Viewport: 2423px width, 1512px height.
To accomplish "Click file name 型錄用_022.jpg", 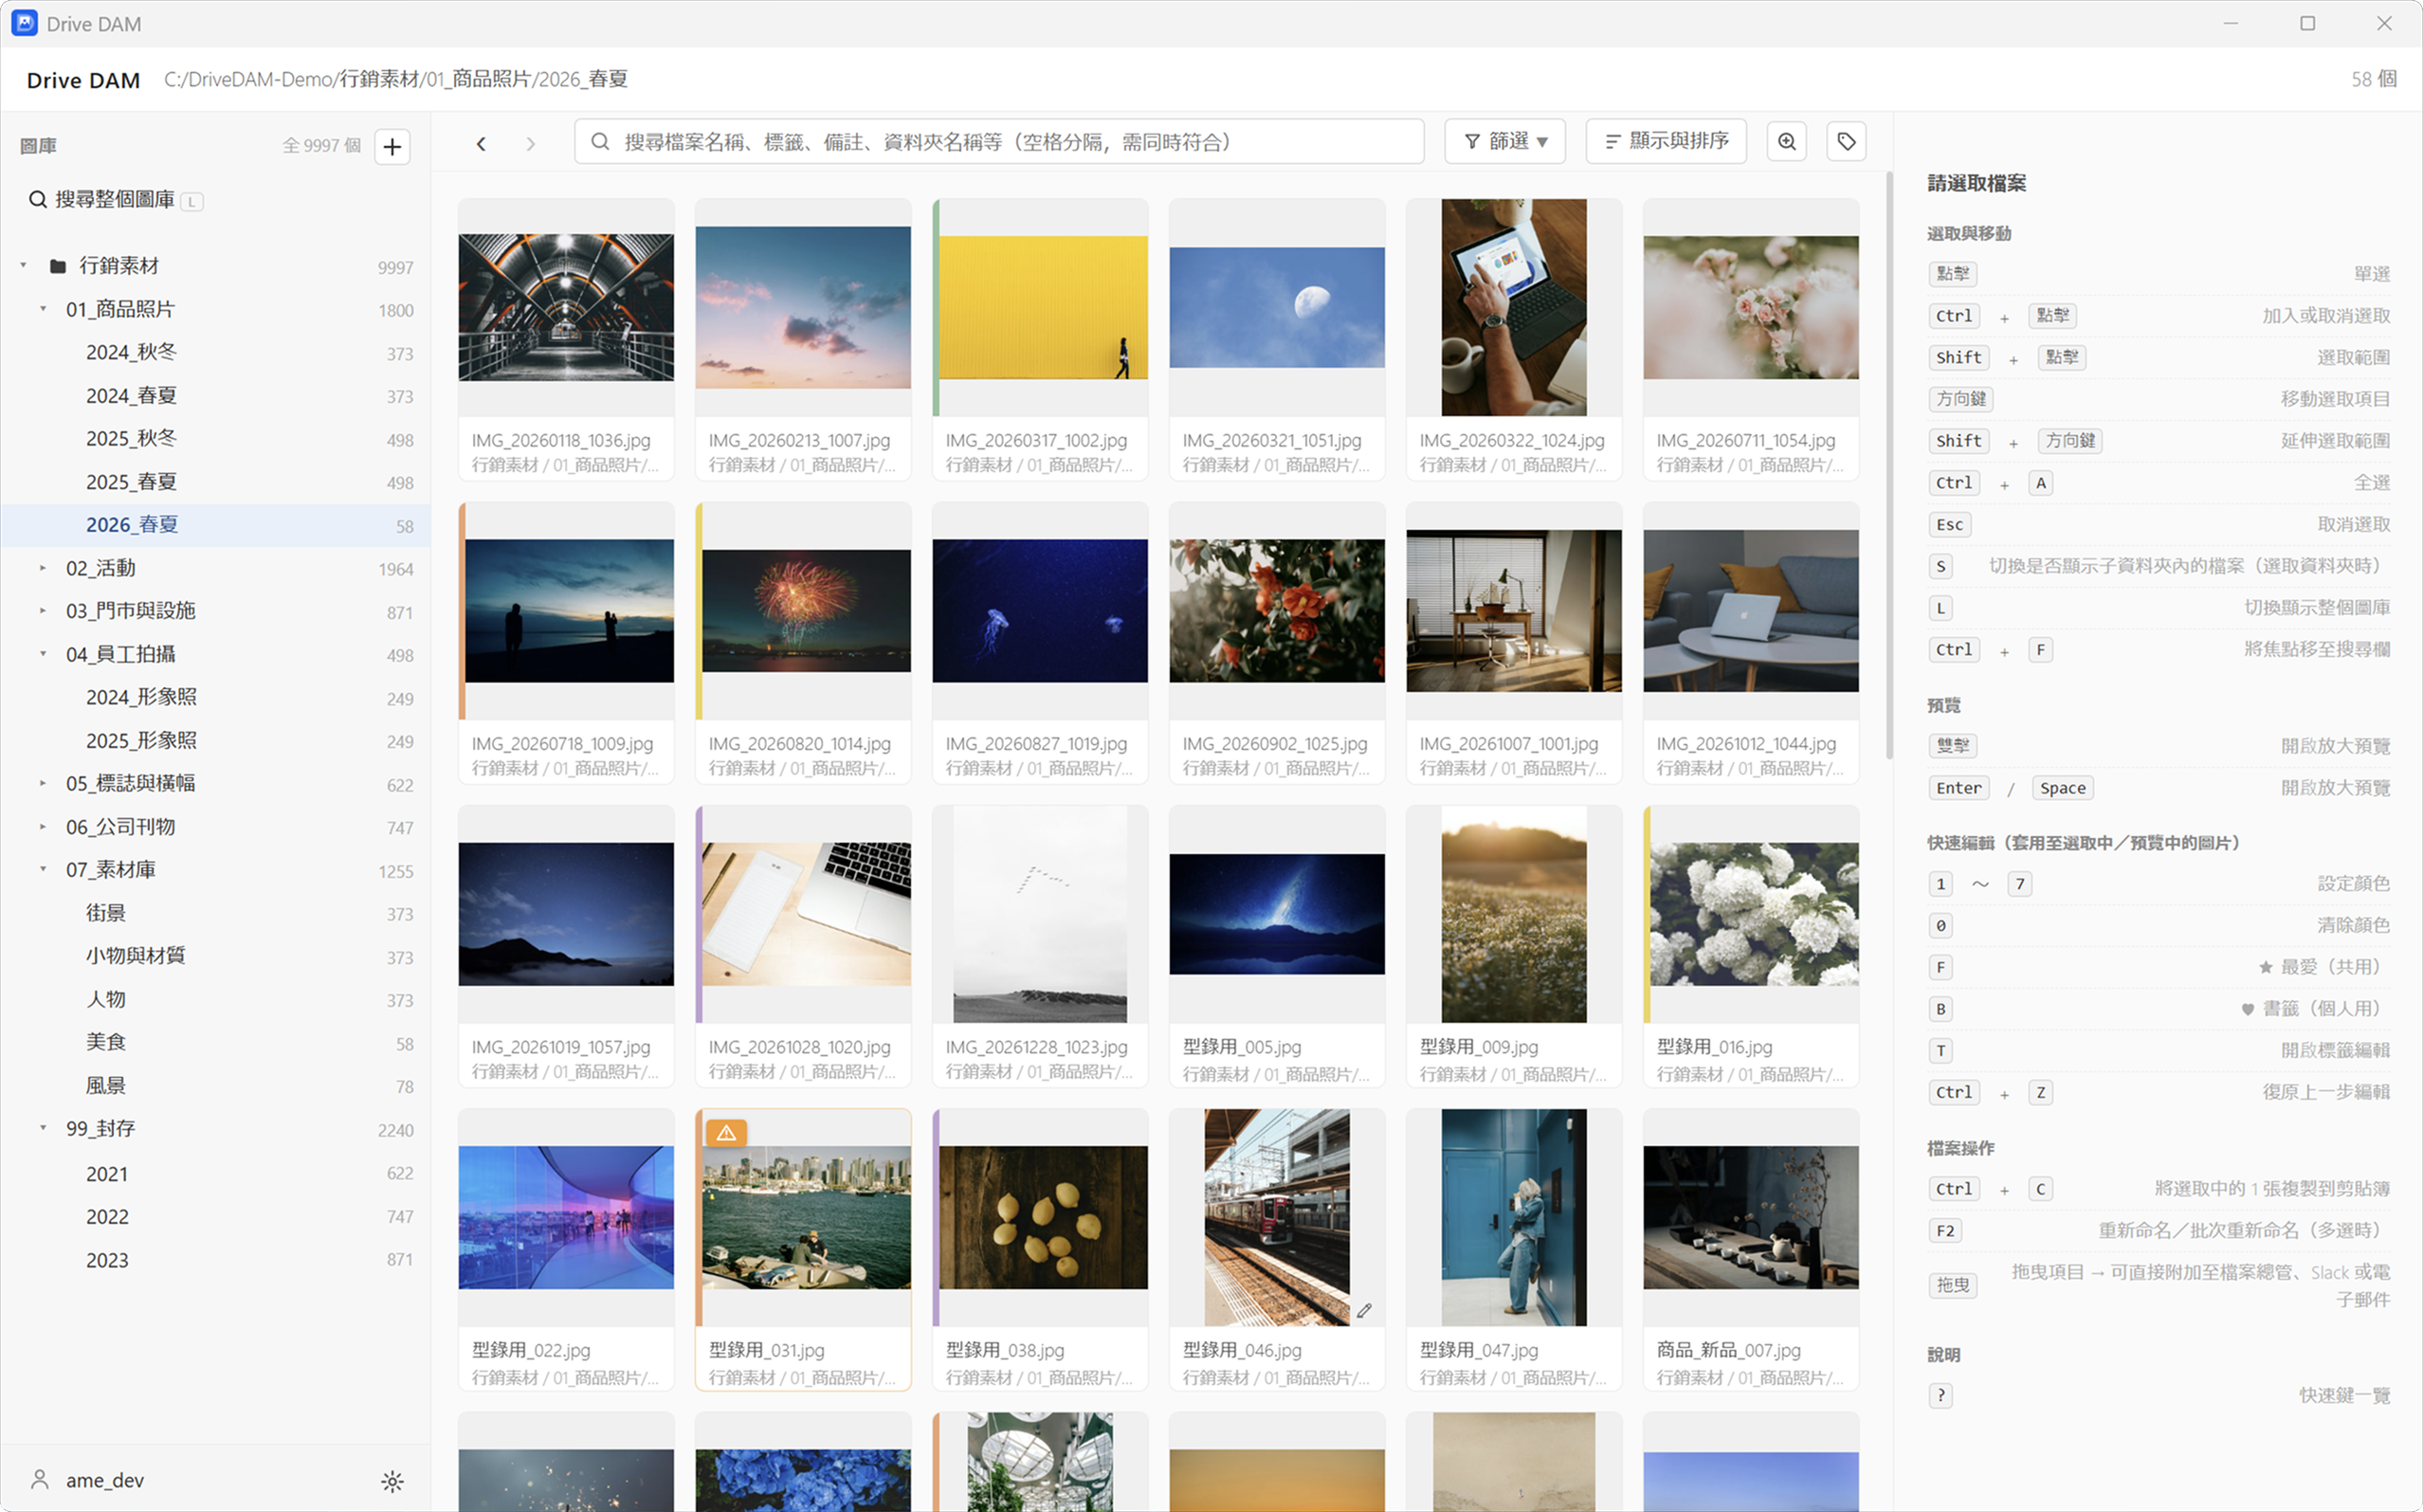I will (531, 1350).
